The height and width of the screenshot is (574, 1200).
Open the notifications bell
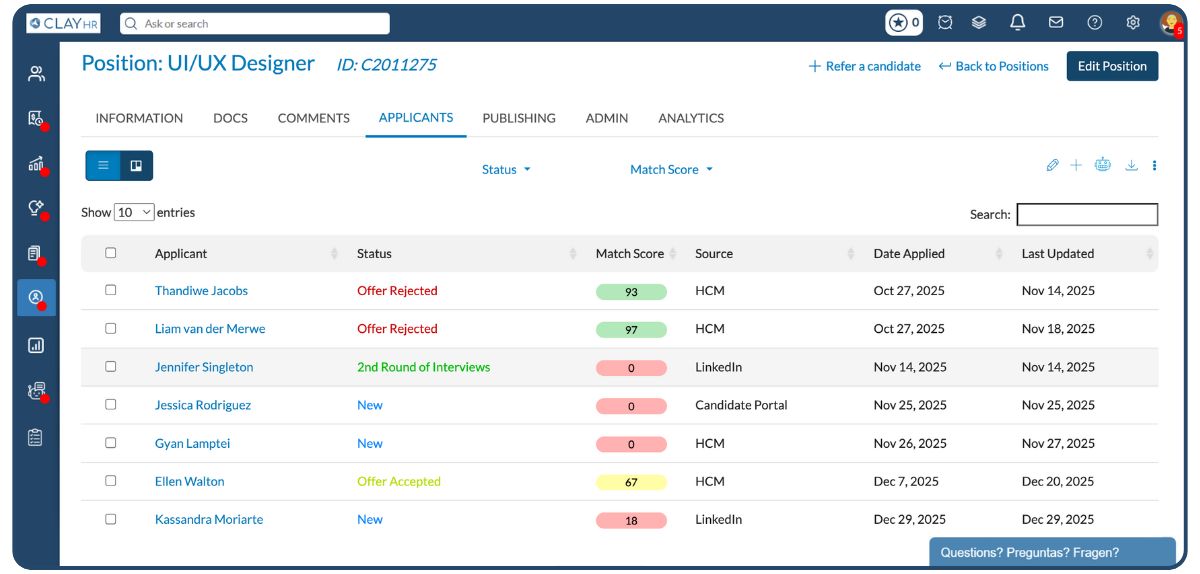click(x=1018, y=23)
